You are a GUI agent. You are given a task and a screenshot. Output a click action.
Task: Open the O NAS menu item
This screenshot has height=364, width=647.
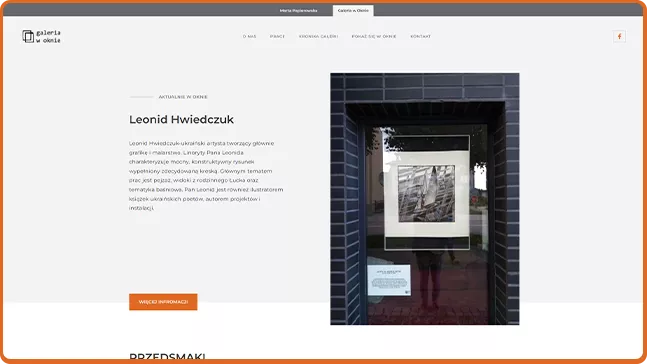[249, 36]
